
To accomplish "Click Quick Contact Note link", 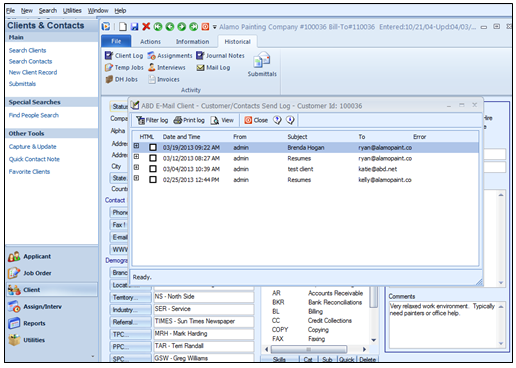I will [x=34, y=159].
